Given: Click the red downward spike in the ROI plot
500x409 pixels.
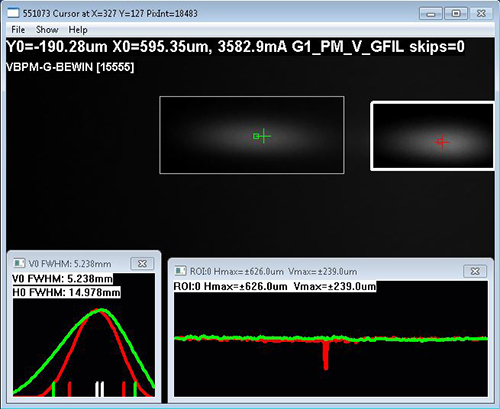Looking at the screenshot, I should tap(326, 355).
